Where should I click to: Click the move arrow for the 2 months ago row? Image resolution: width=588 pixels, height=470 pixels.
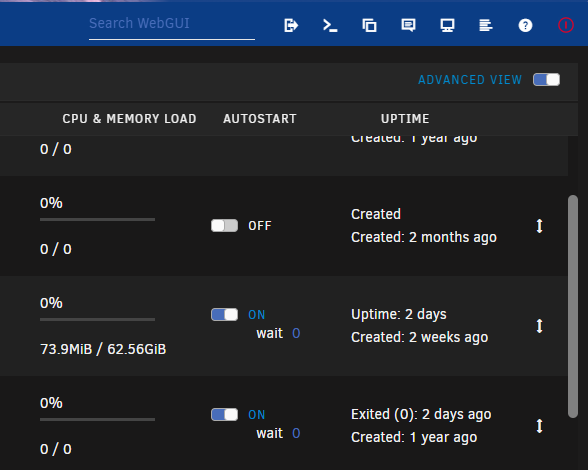pyautogui.click(x=539, y=226)
